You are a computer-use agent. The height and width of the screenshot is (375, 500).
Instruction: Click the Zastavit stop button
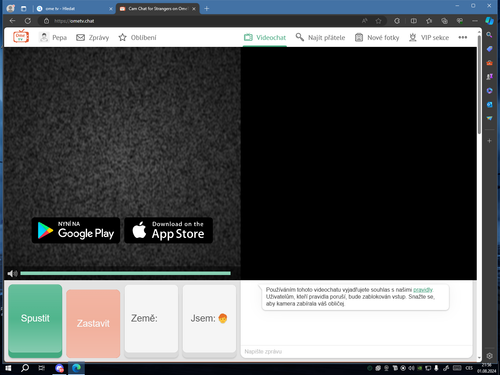click(93, 323)
